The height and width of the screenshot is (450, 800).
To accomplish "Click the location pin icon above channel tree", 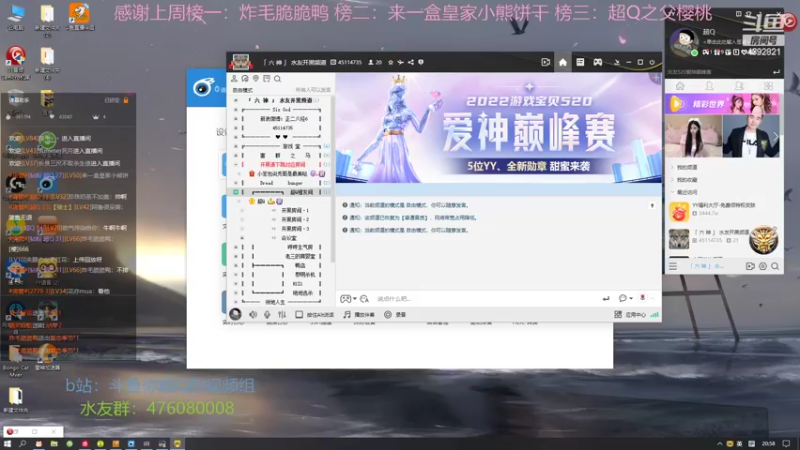I will 256,79.
